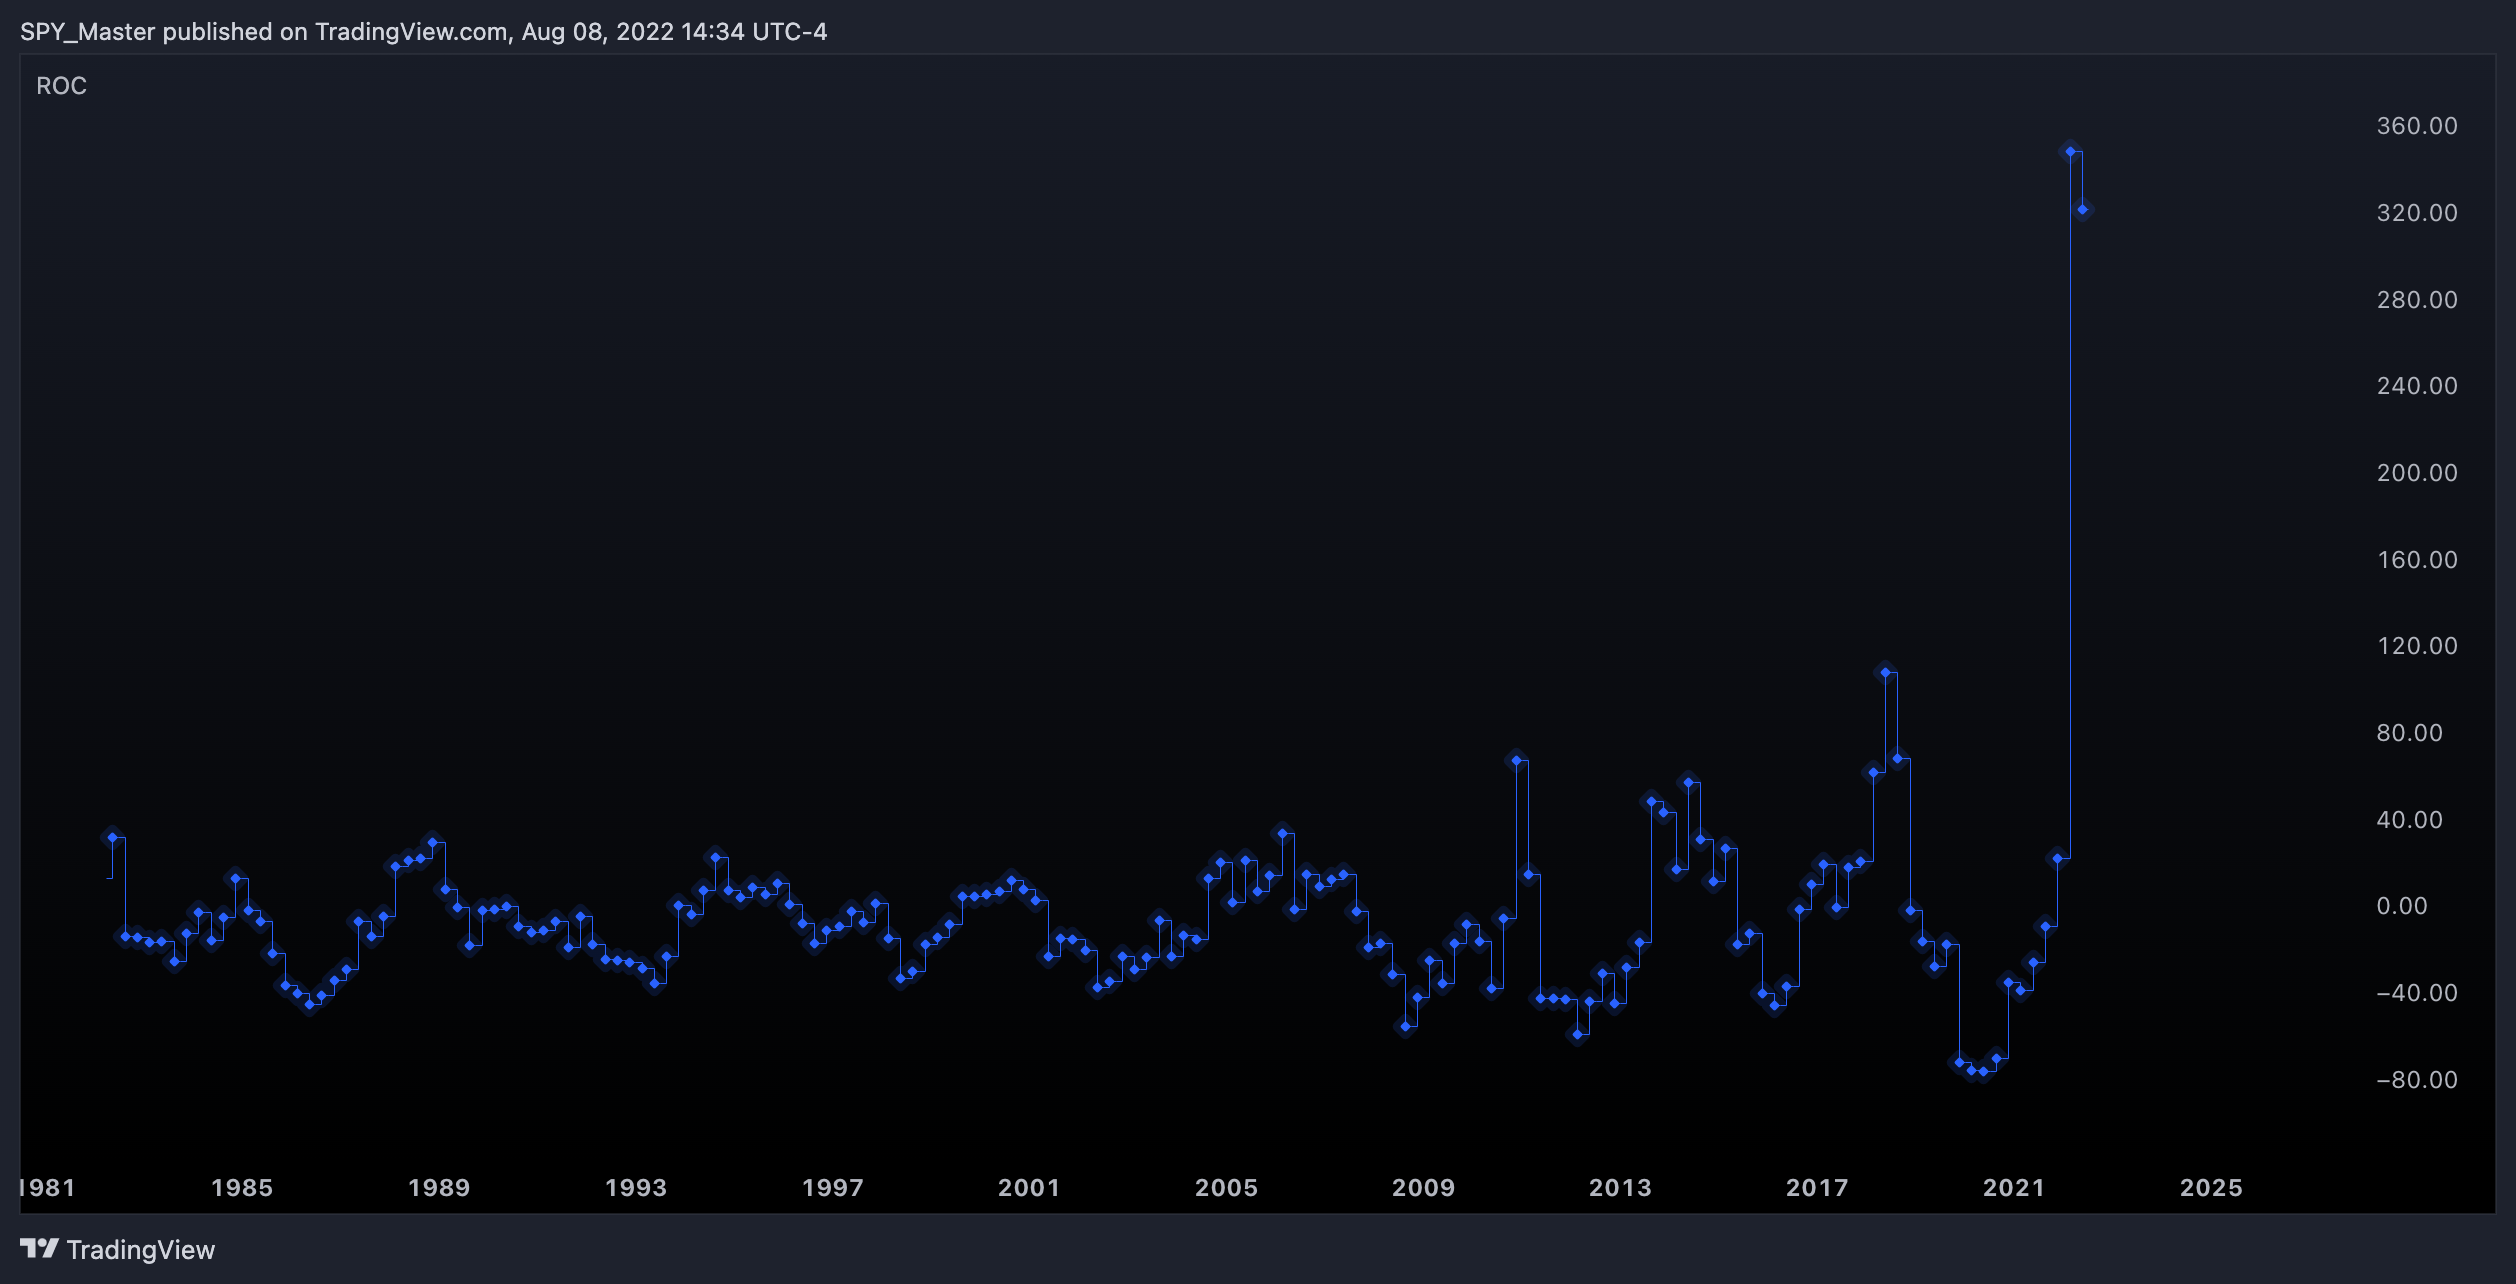Viewport: 2516px width, 1284px height.
Task: Click the 2001 time axis label
Action: tap(1029, 1188)
